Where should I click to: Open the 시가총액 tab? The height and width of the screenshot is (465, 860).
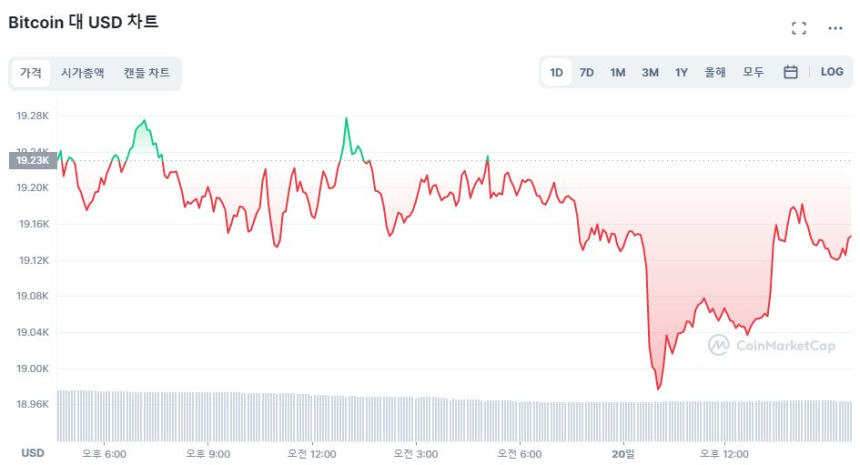pyautogui.click(x=82, y=73)
